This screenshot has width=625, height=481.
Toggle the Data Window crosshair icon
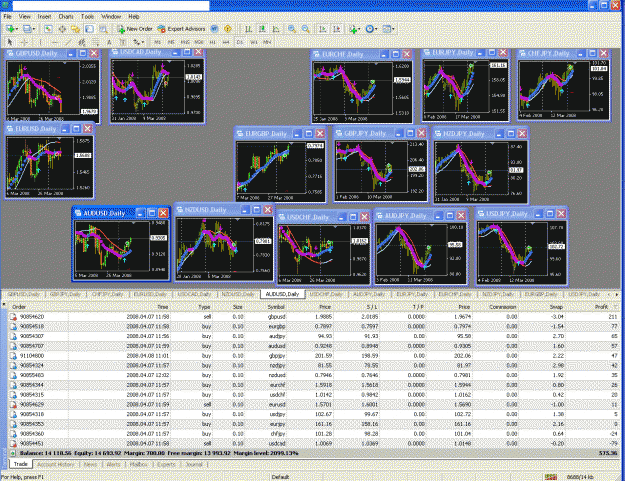pos(62,29)
